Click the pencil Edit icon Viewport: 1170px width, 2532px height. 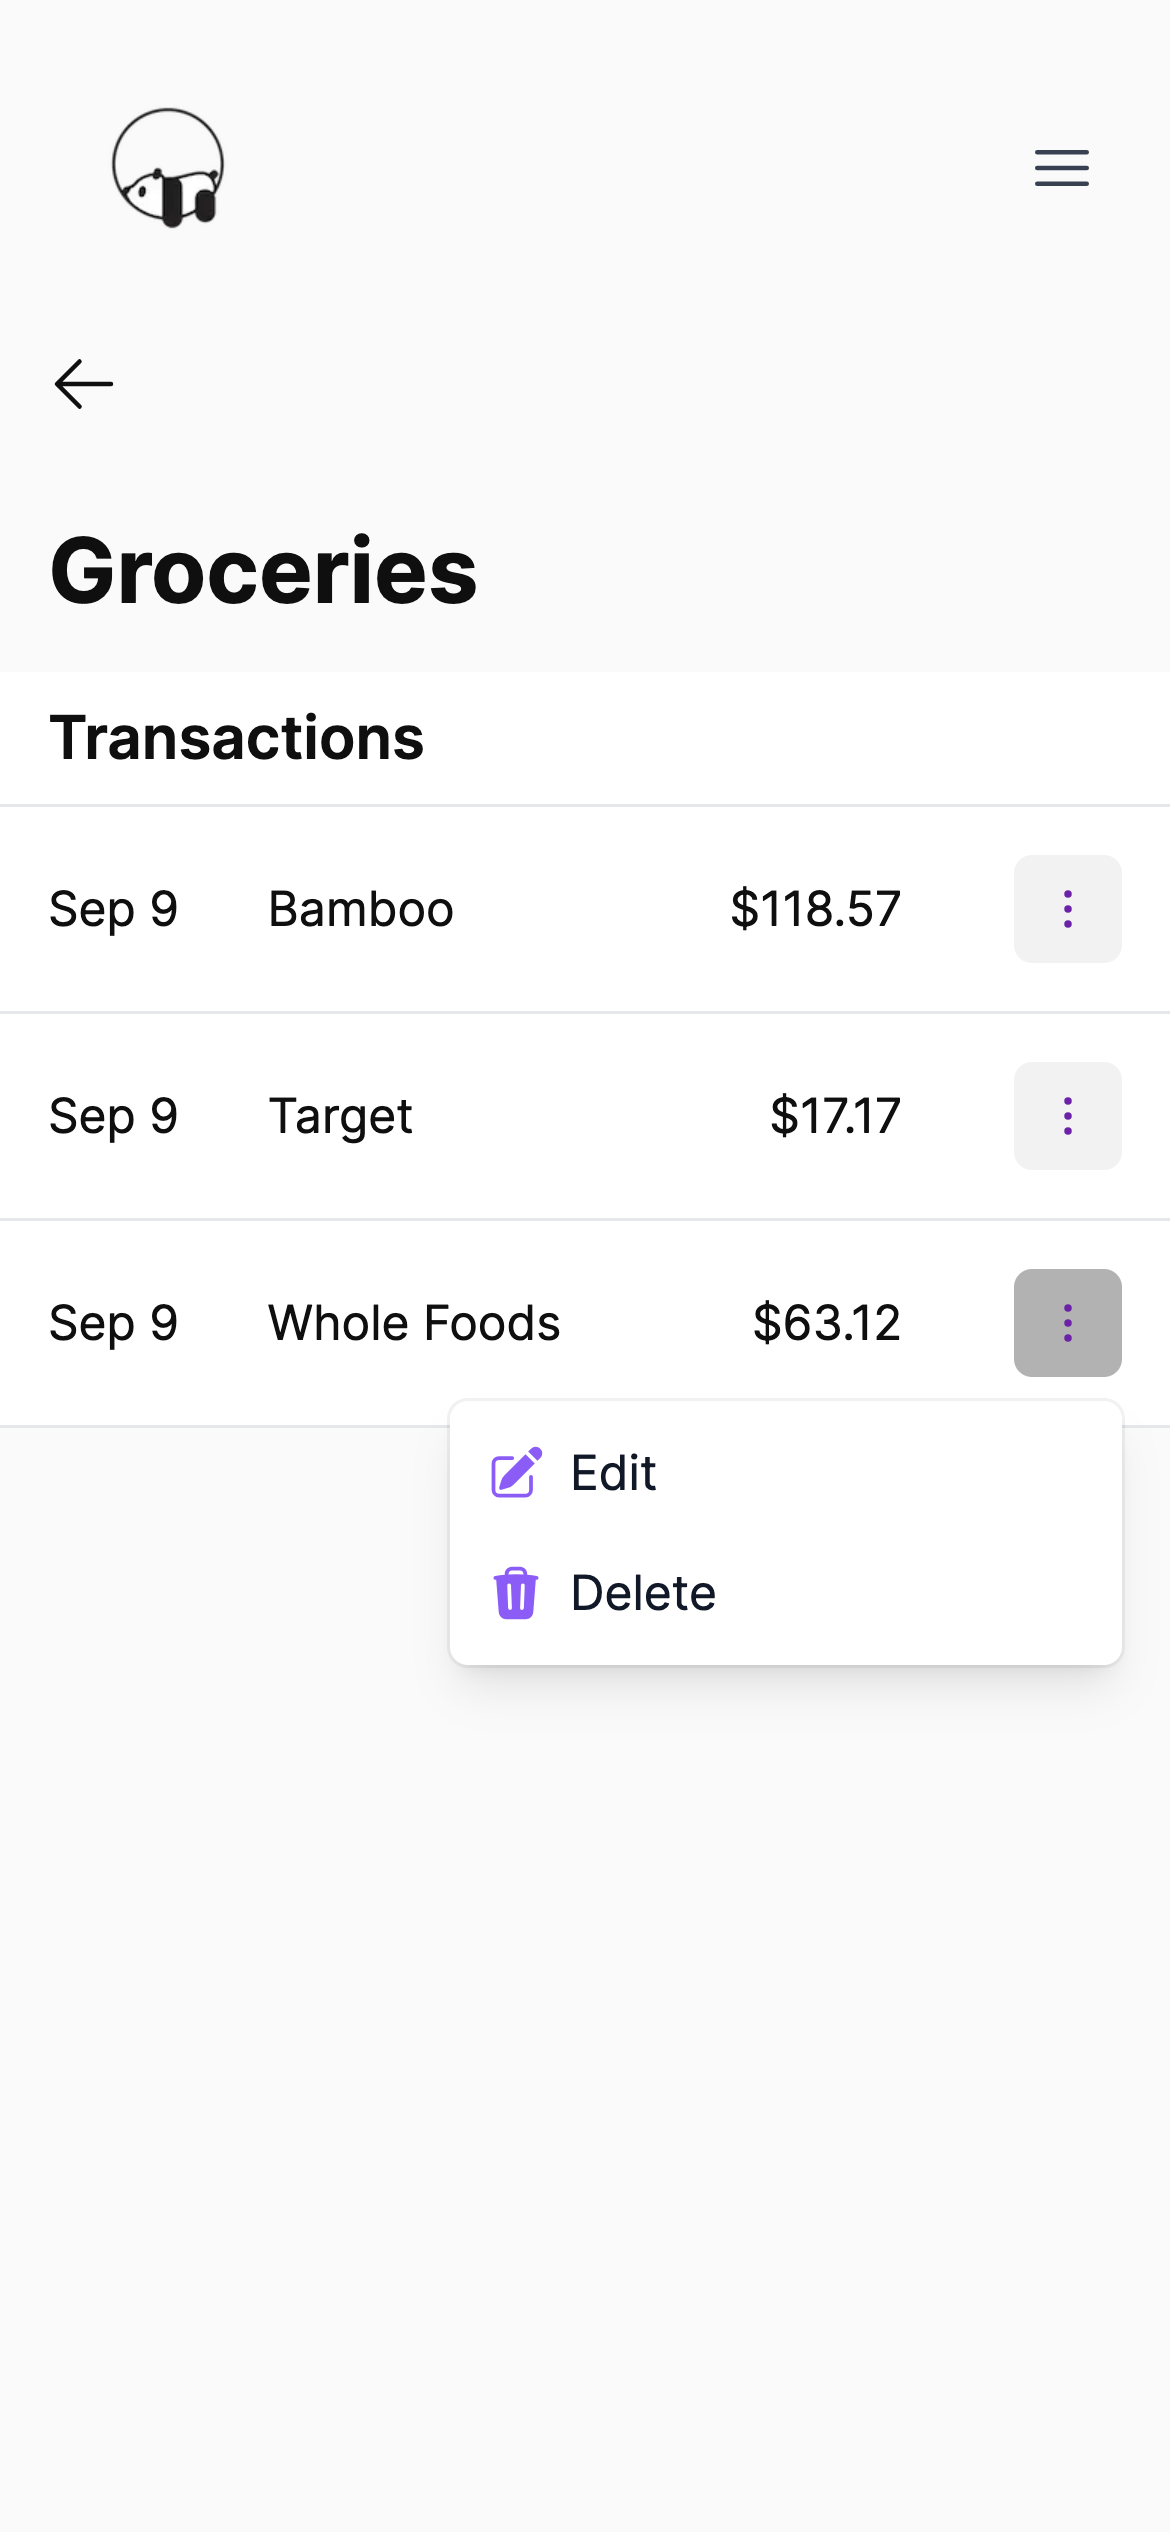[x=516, y=1472]
